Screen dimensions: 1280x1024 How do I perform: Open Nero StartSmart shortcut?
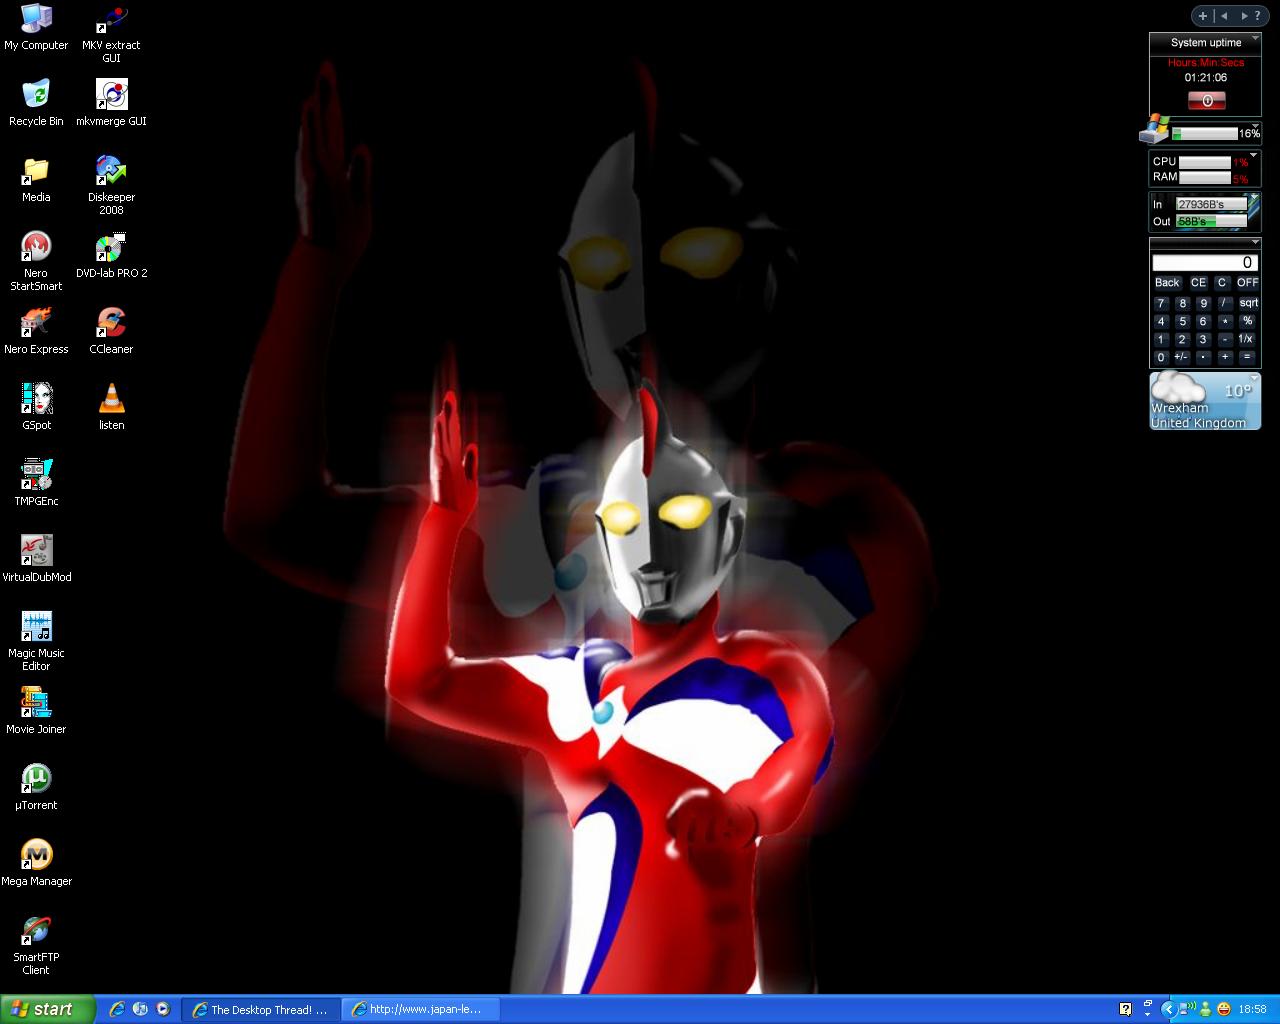pyautogui.click(x=36, y=261)
